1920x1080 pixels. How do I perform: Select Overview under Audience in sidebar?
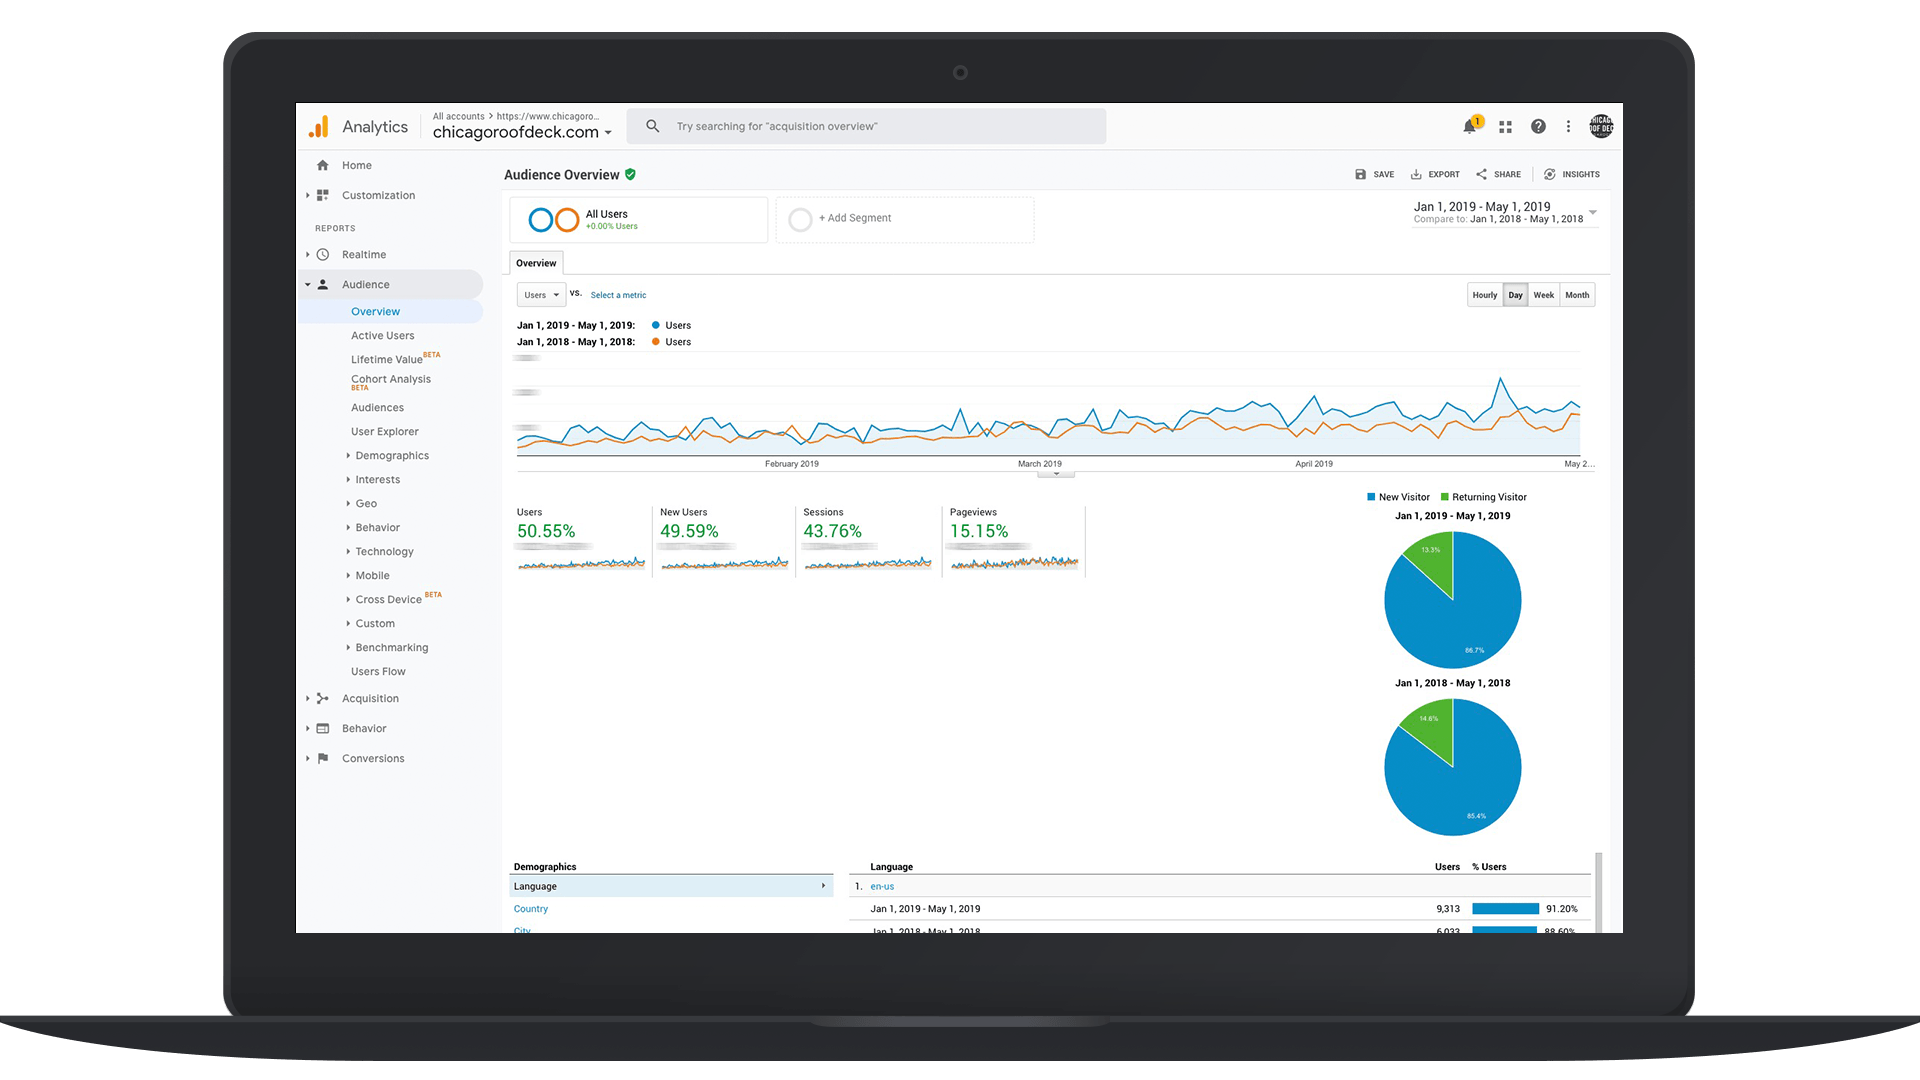pos(375,311)
